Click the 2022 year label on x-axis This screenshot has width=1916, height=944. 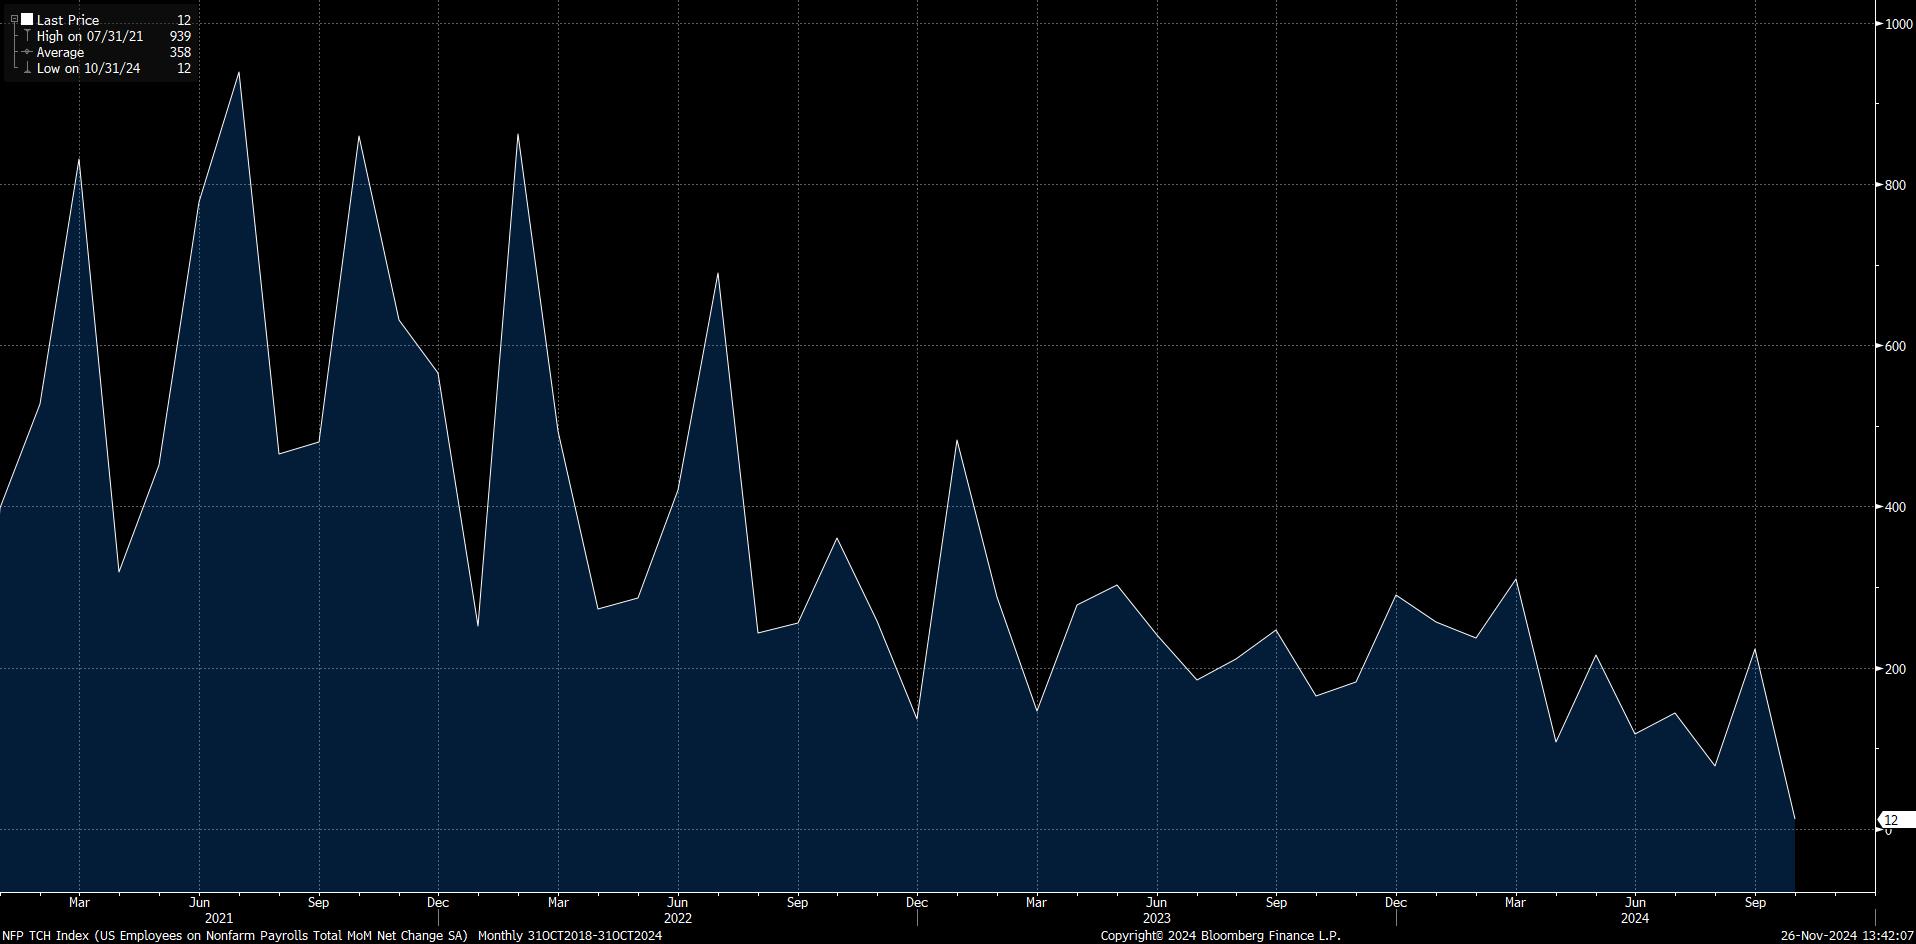(x=678, y=918)
